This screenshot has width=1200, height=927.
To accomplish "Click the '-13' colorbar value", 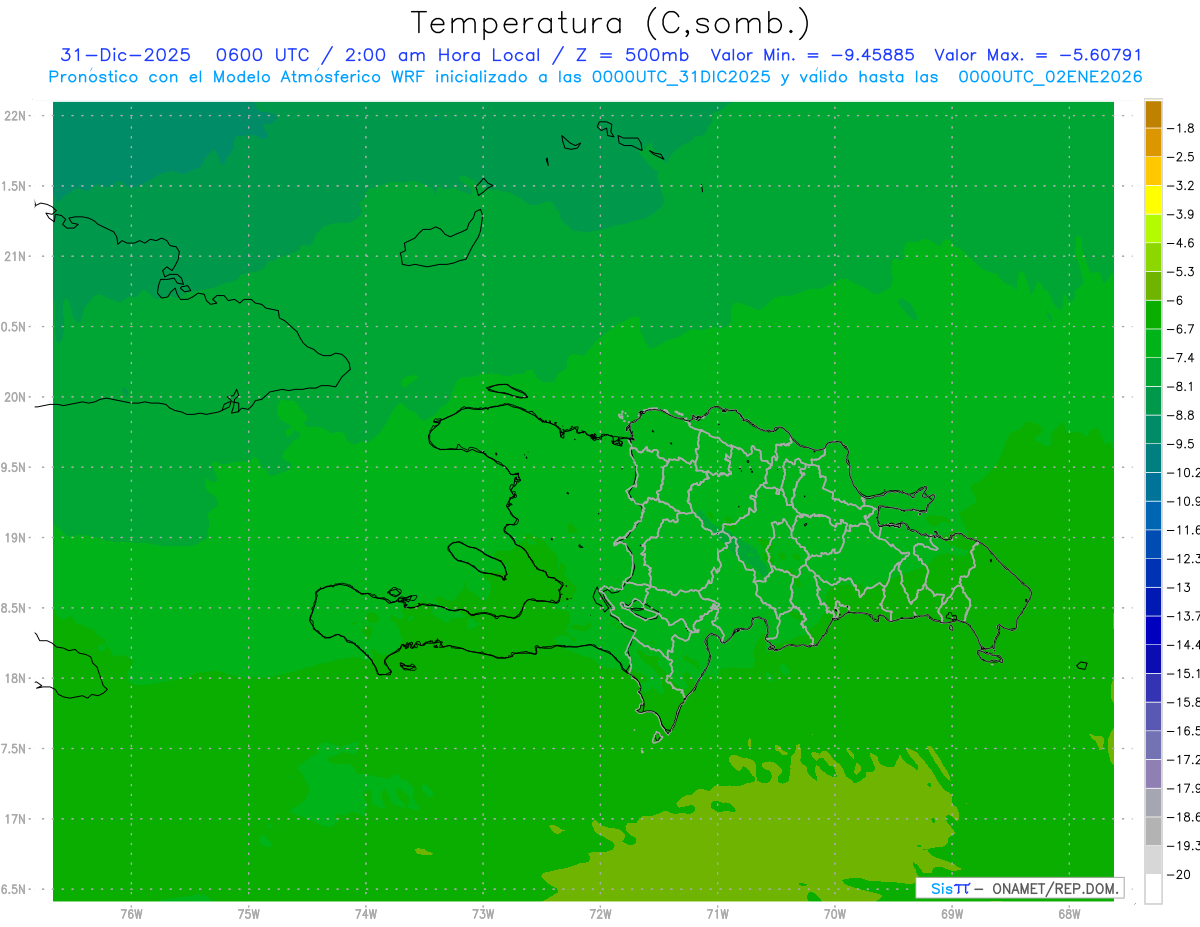I will [x=1179, y=587].
